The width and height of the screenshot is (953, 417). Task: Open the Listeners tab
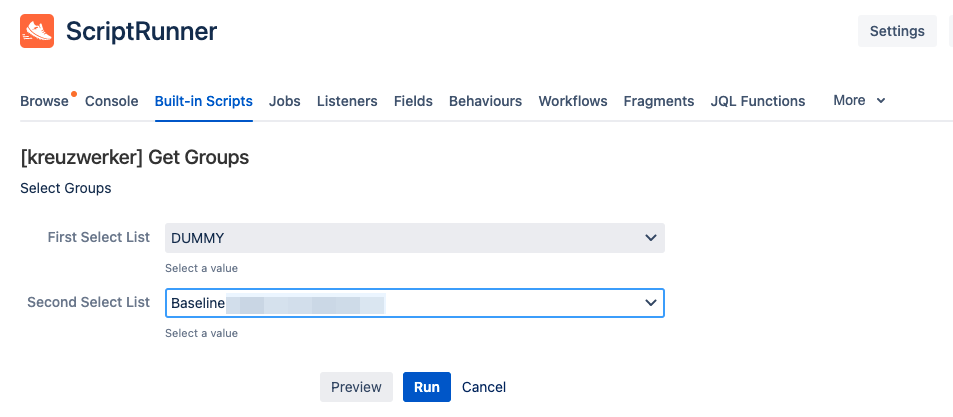pyautogui.click(x=347, y=101)
